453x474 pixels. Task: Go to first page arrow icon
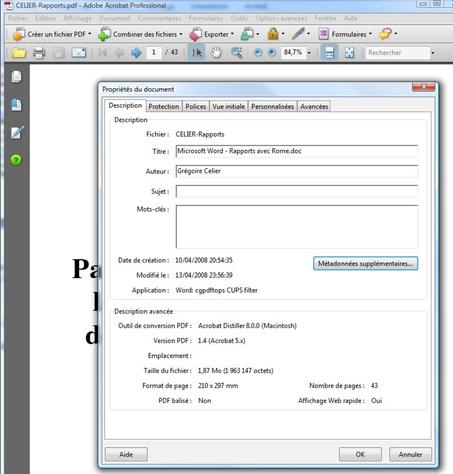point(103,53)
